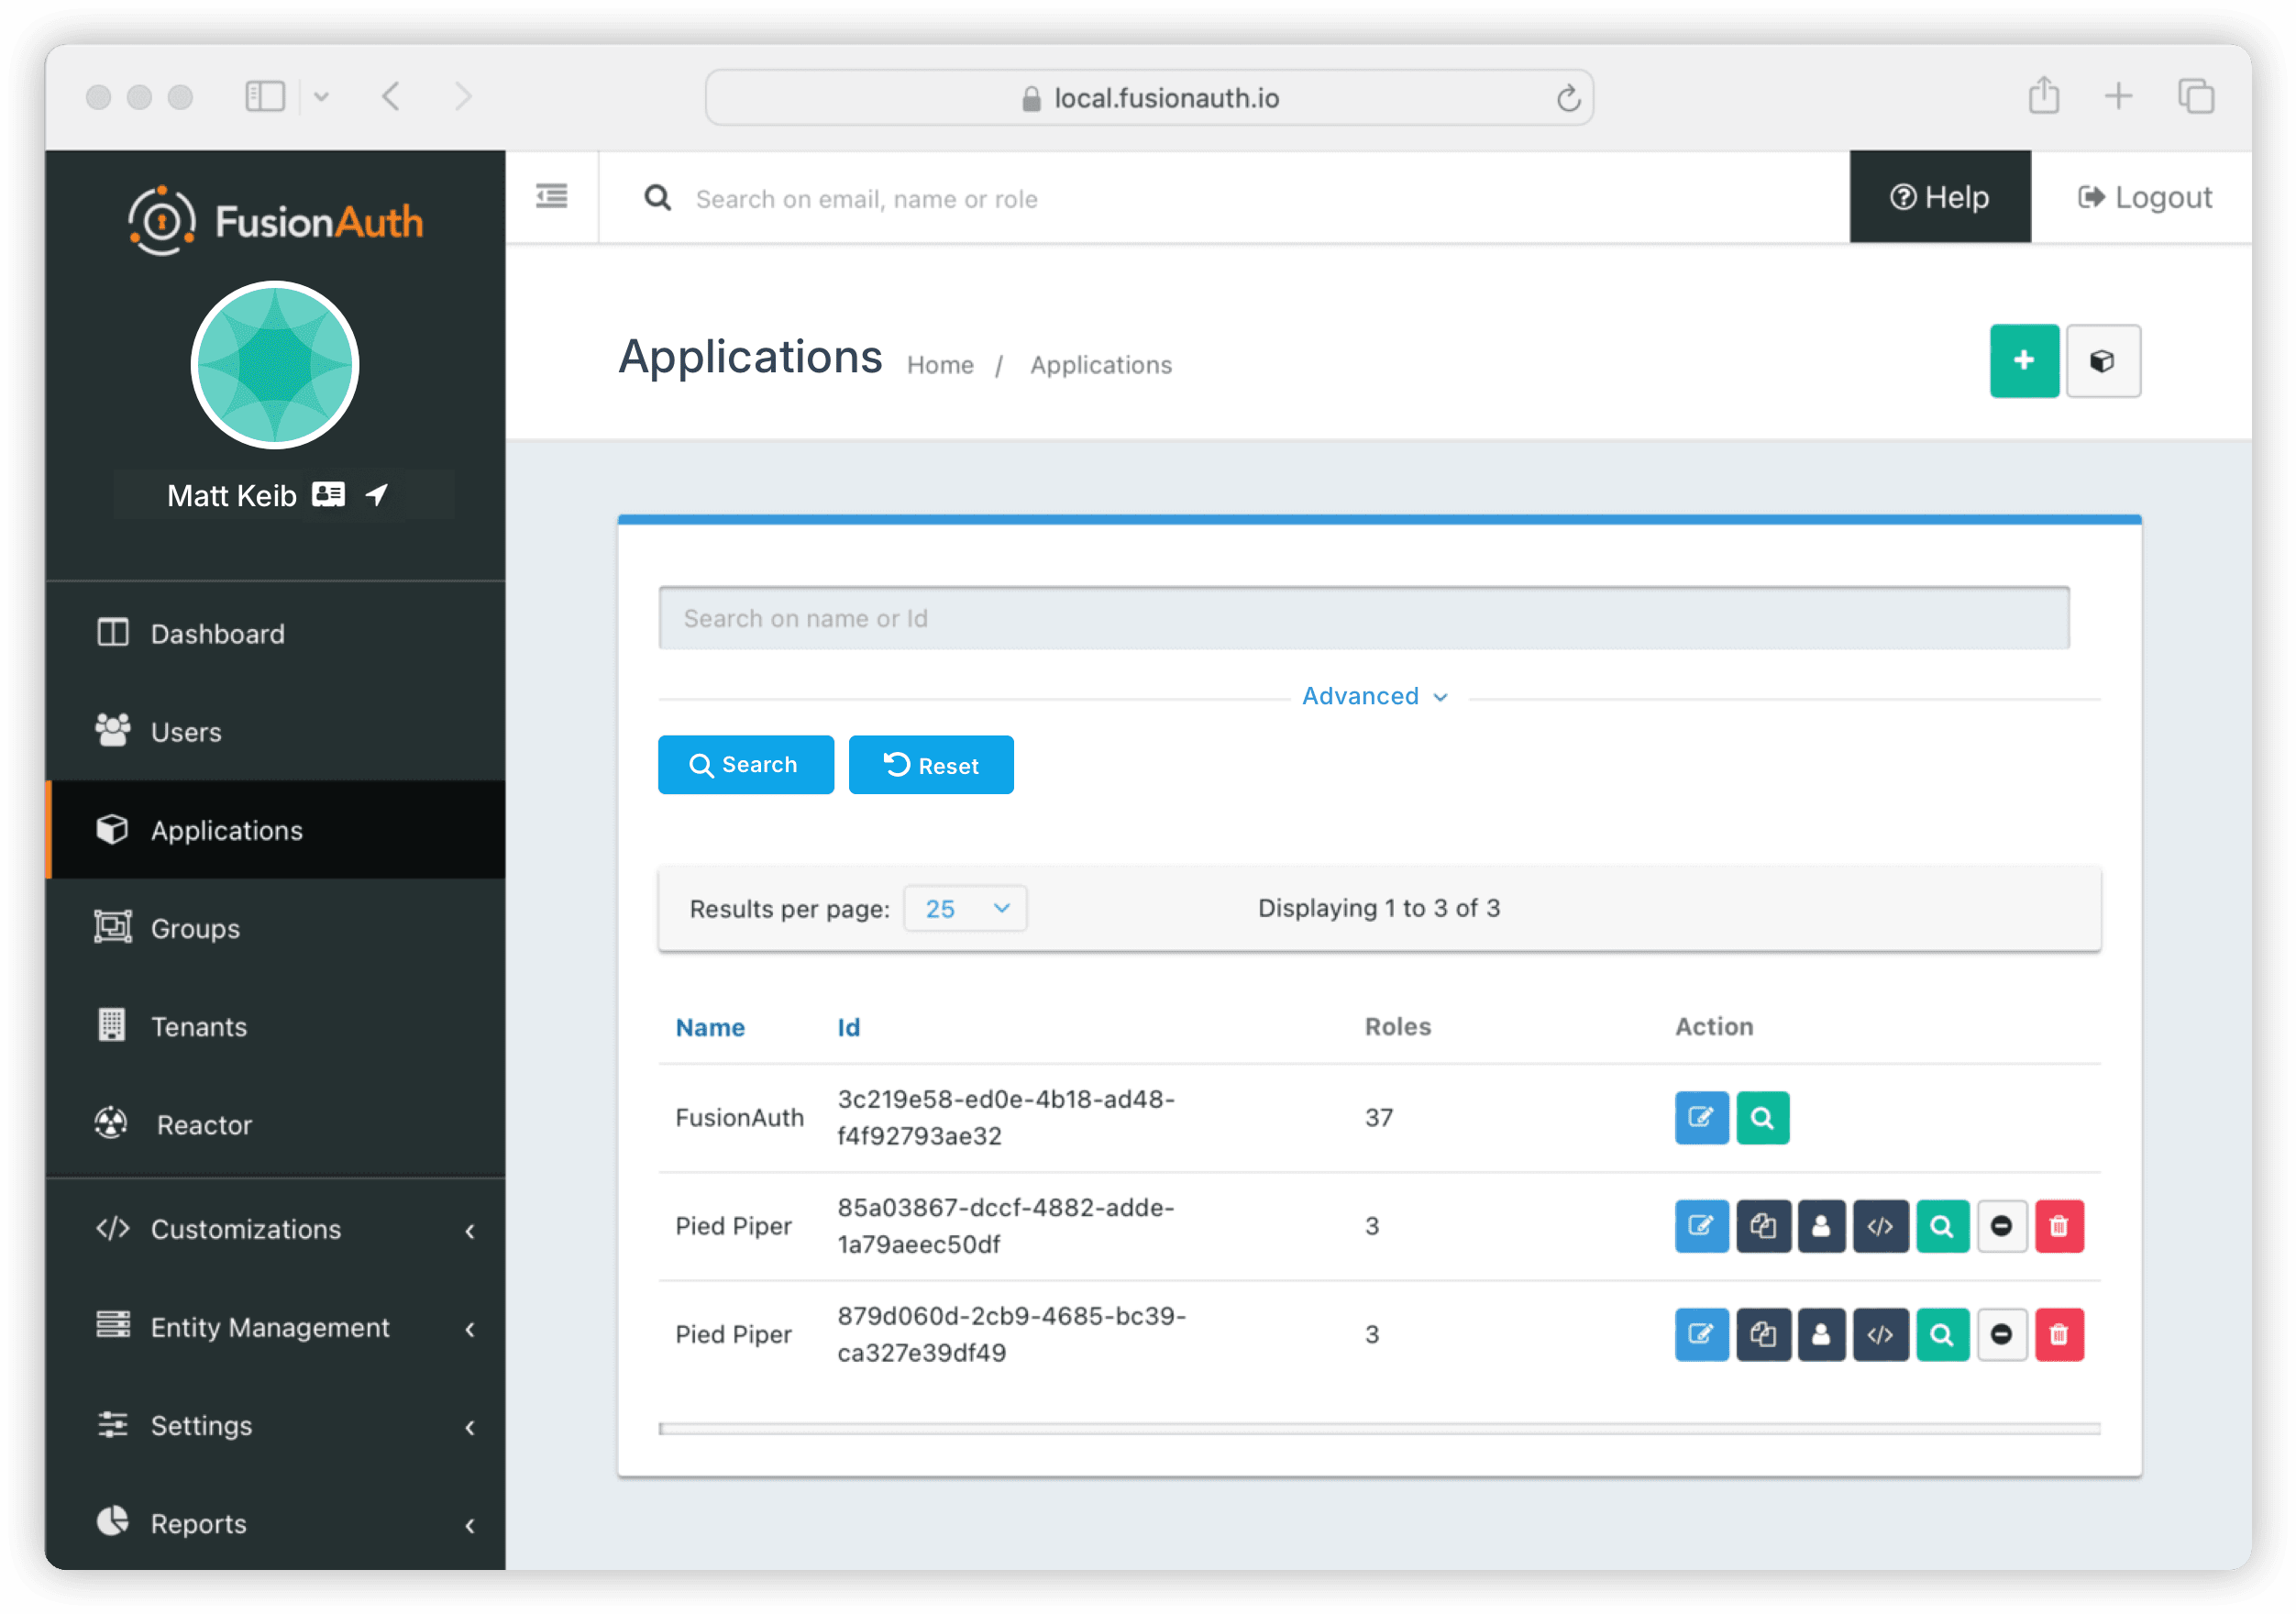Screen dimensions: 2296x1614
Task: Click the Id text 3c219e58-ed0e-4b18-ad48-f4f92793ae32
Action: point(1006,1117)
